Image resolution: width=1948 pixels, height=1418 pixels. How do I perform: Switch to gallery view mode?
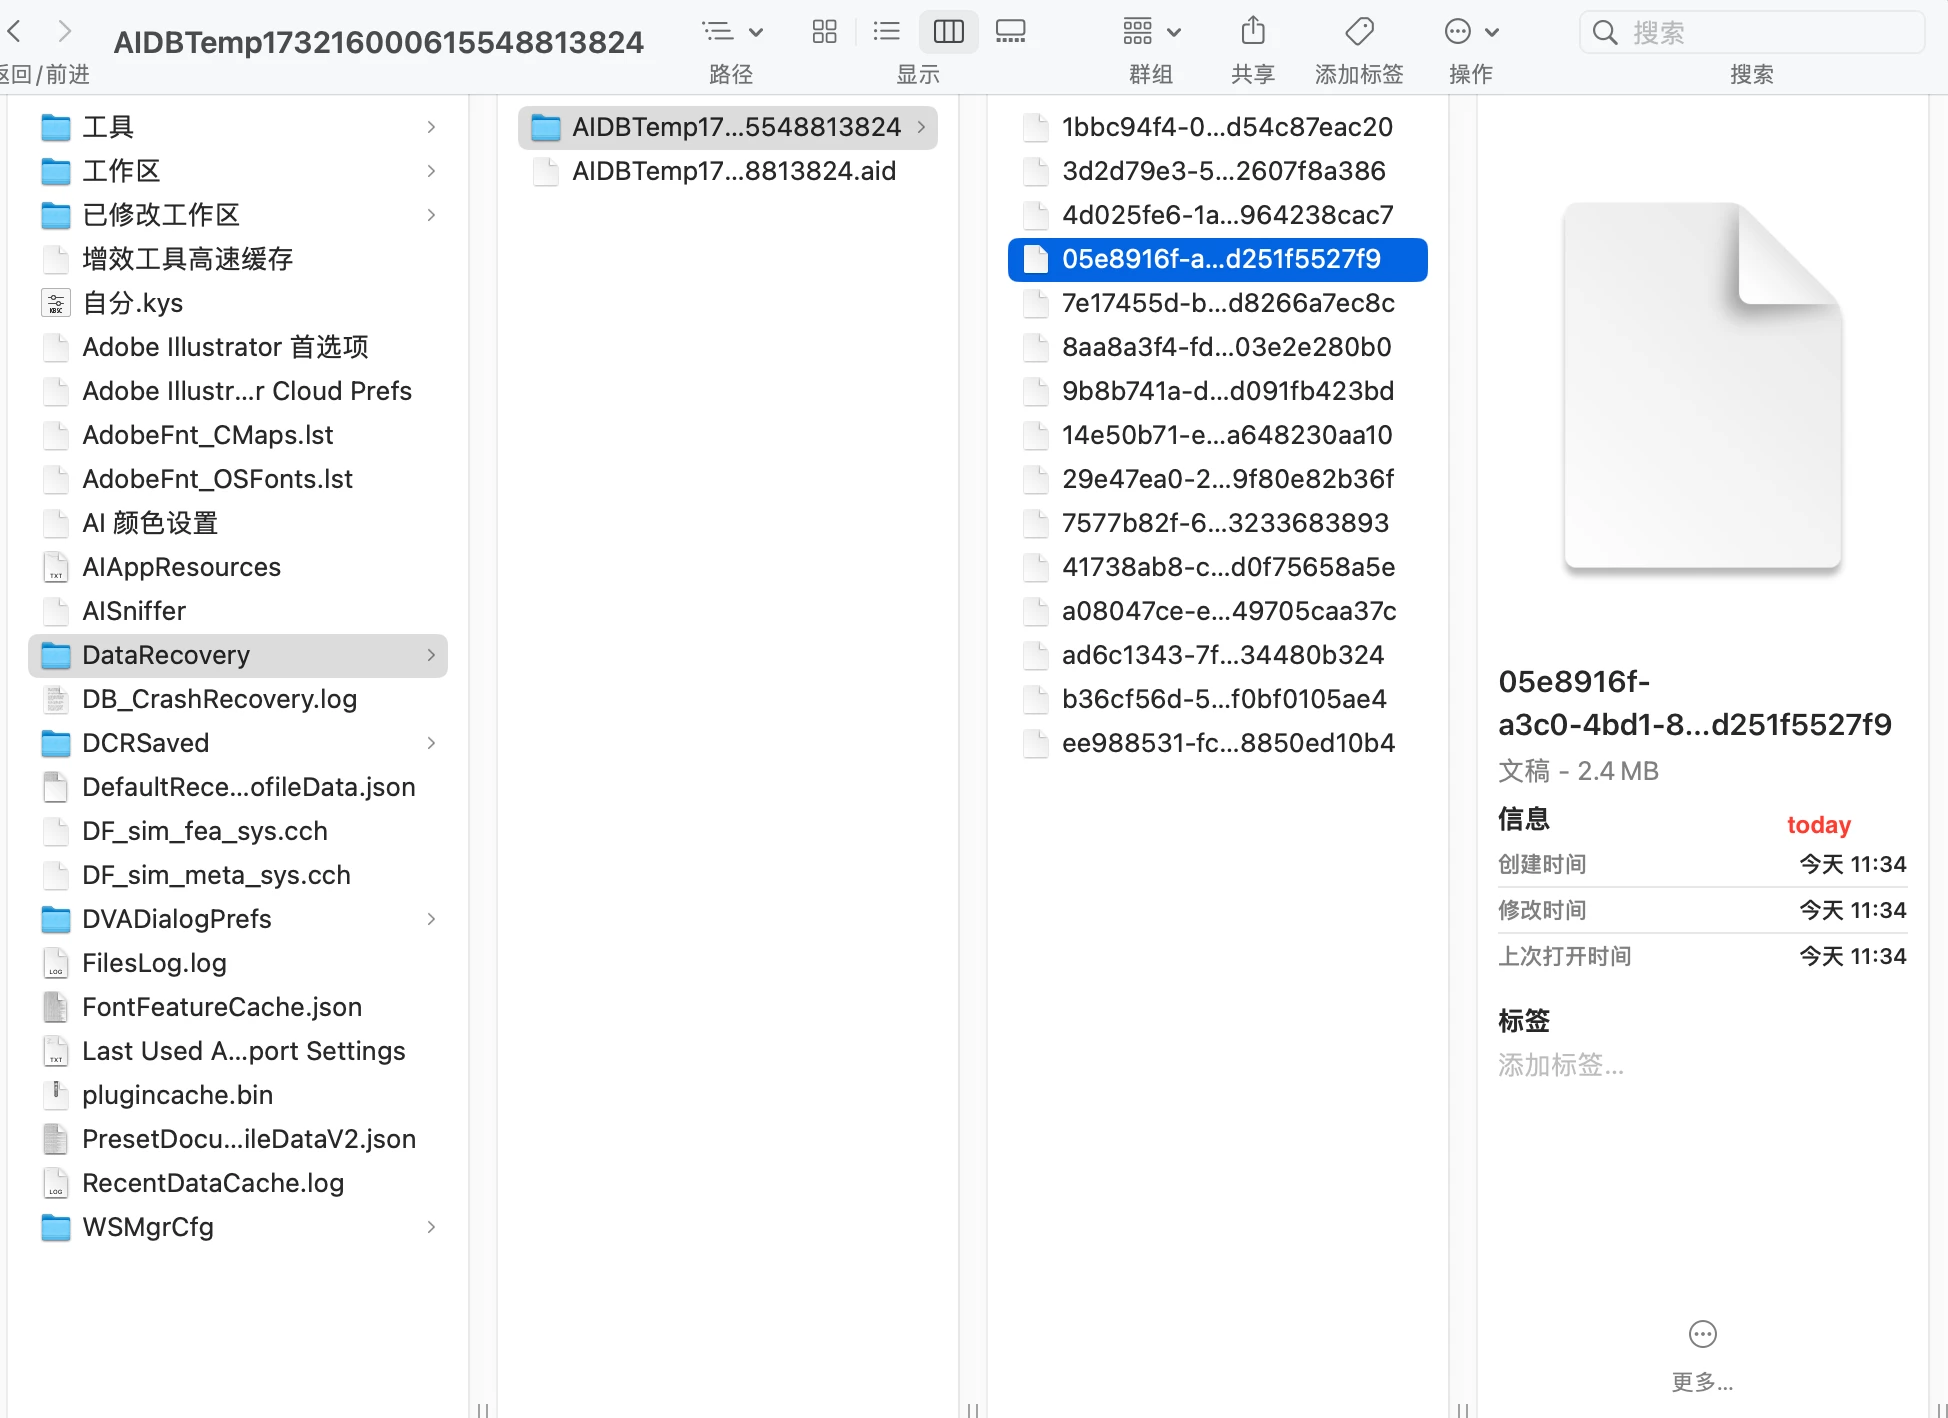tap(1010, 32)
